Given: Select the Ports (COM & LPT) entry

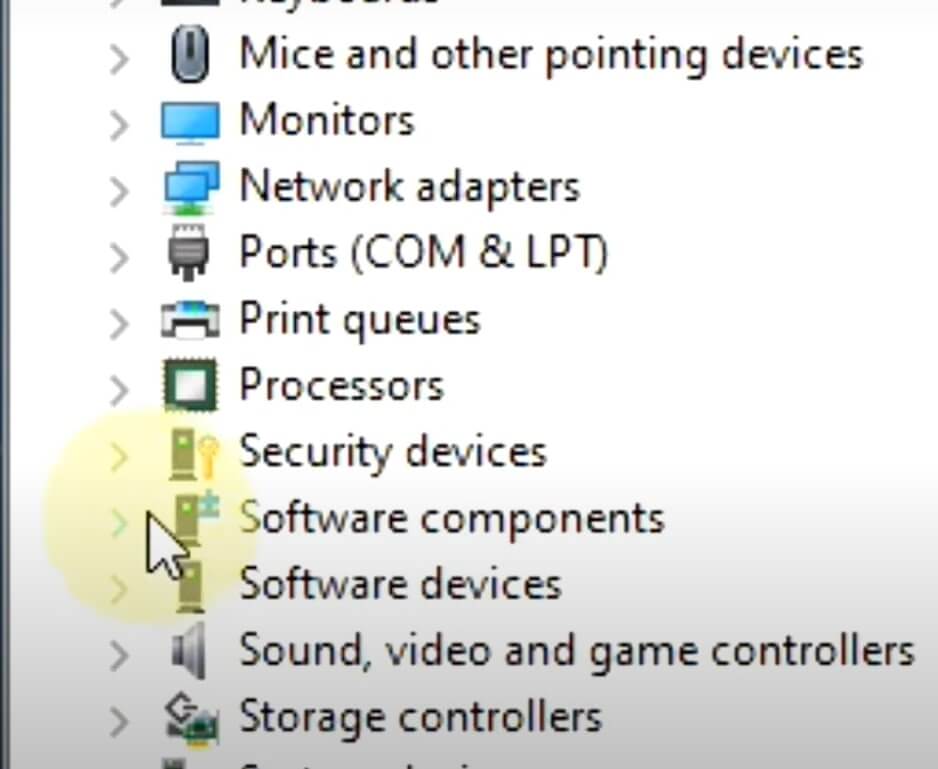Looking at the screenshot, I should [x=425, y=253].
